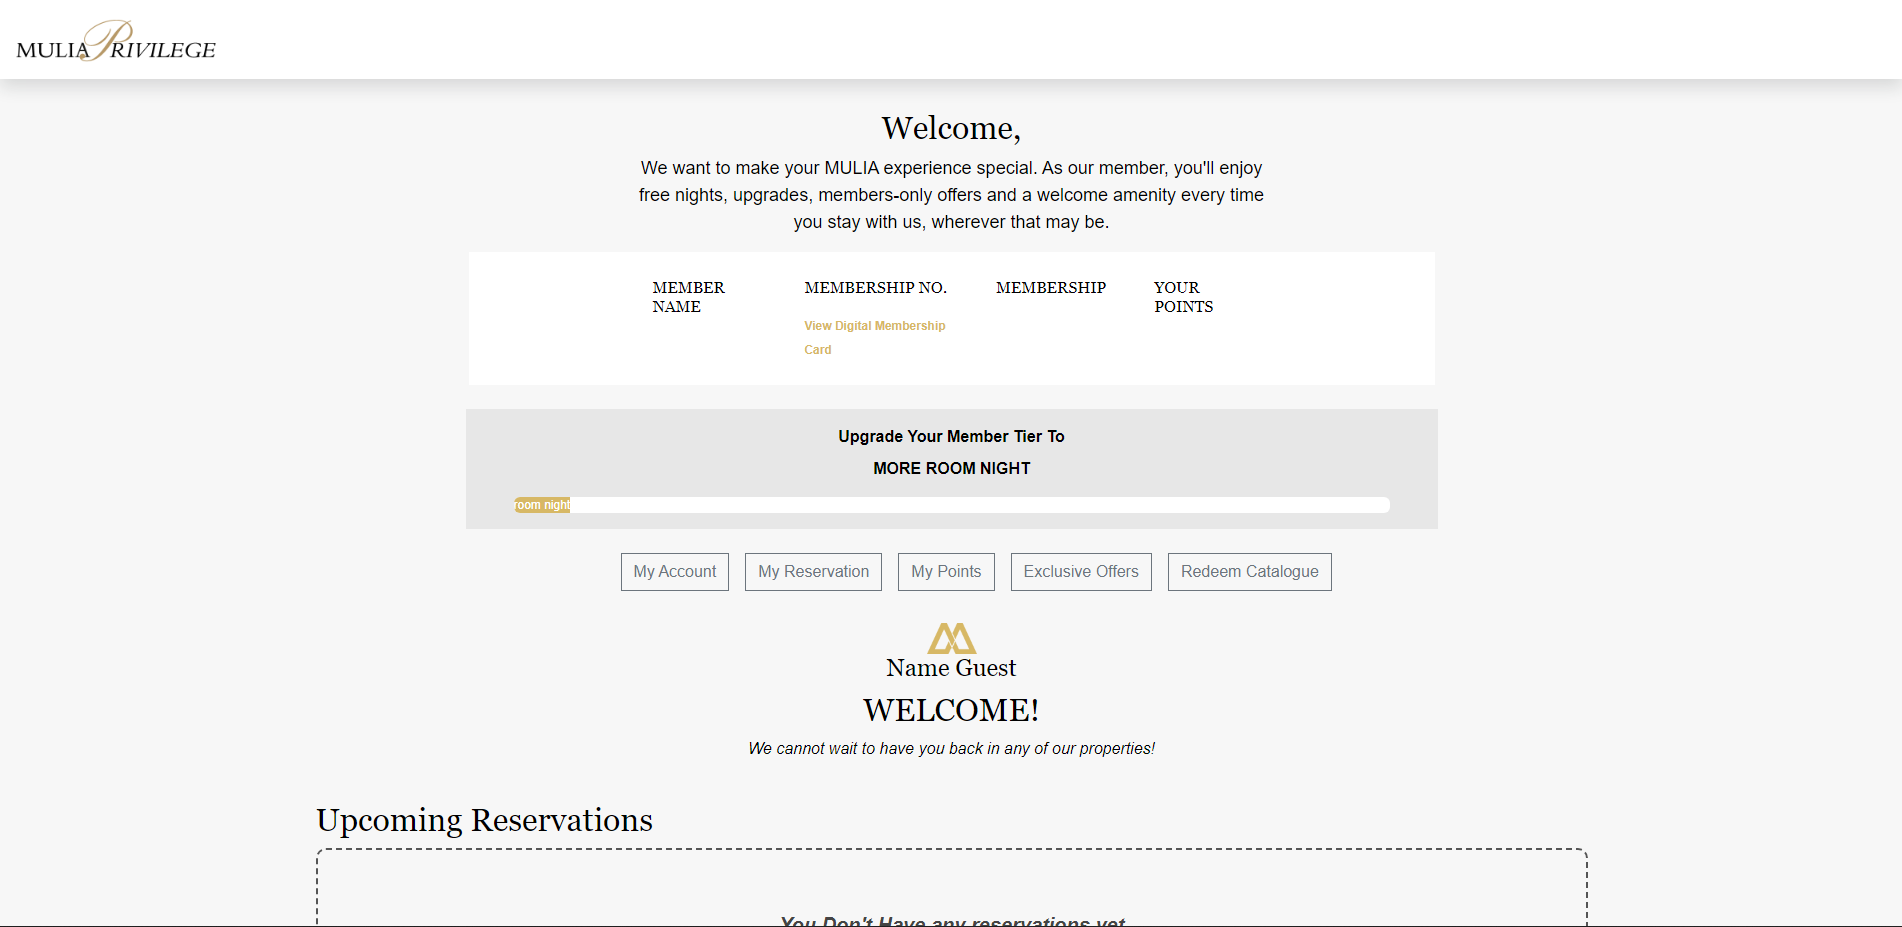The image size is (1902, 927).
Task: Click the Welcome heading text
Action: (x=950, y=128)
